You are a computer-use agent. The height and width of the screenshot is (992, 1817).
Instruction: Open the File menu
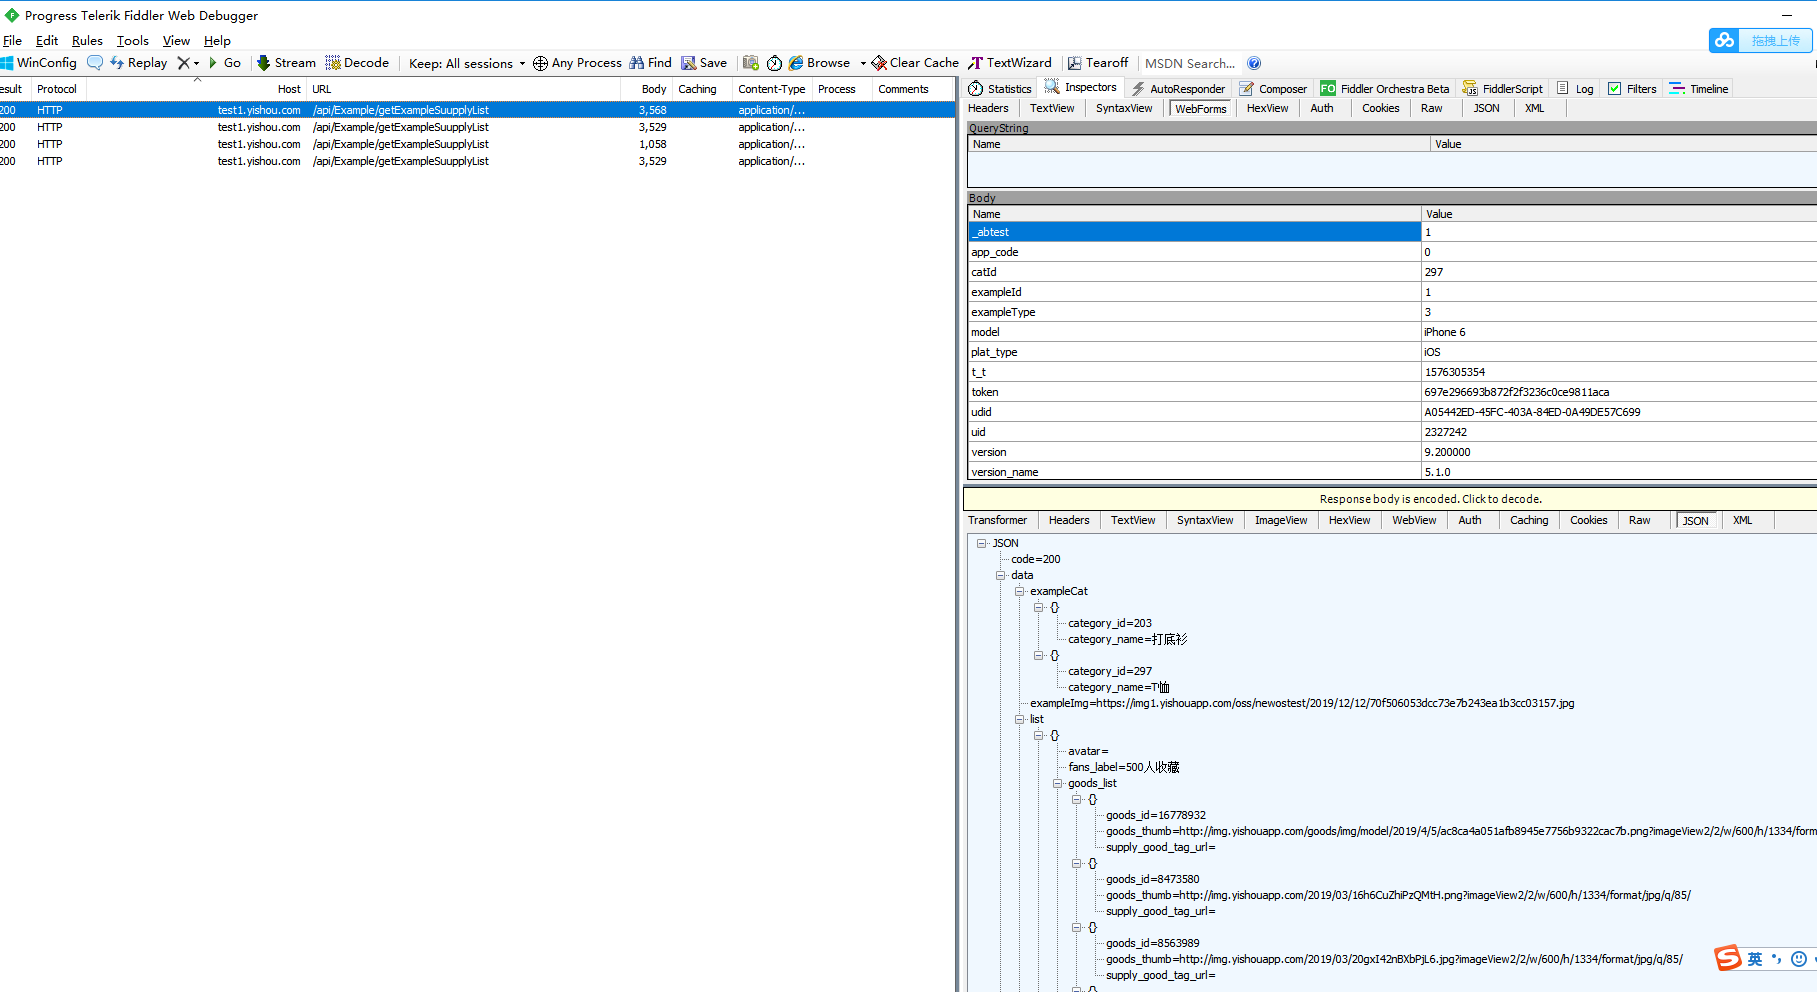tap(12, 41)
